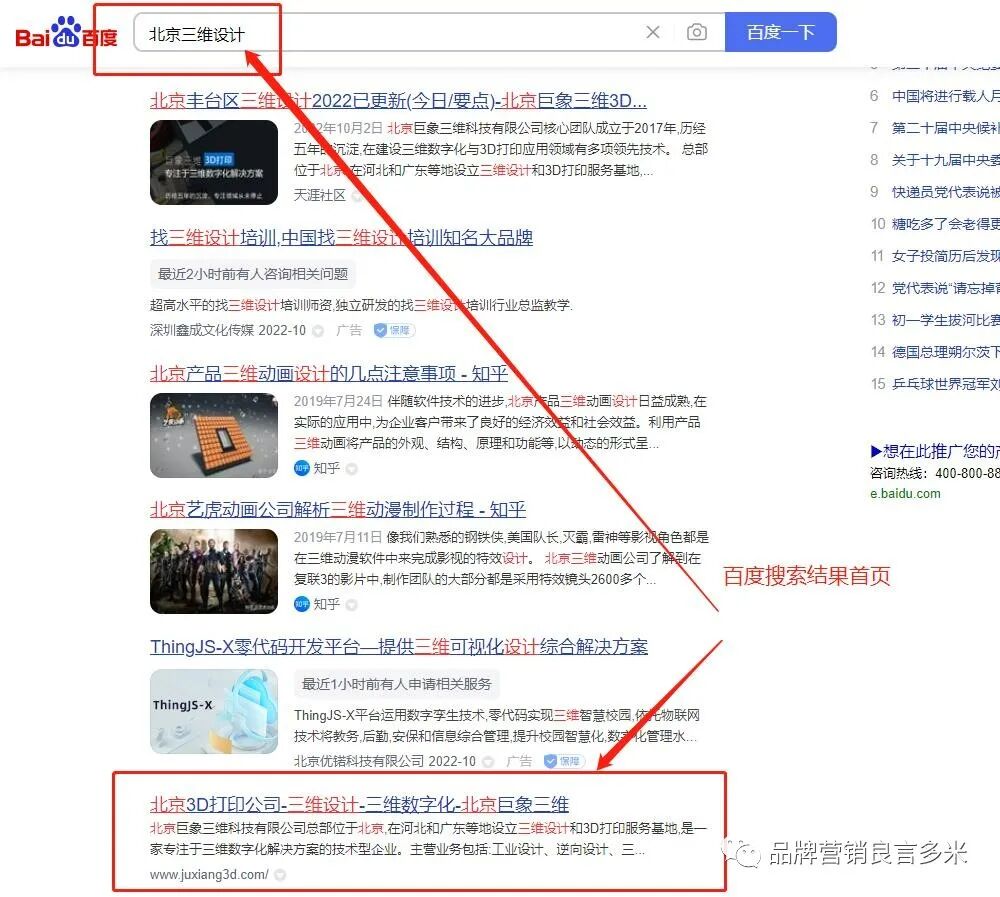Image resolution: width=1000 pixels, height=897 pixels.
Task: Click the 保障 badge on 深圳鑫成 ad
Action: pos(394,330)
